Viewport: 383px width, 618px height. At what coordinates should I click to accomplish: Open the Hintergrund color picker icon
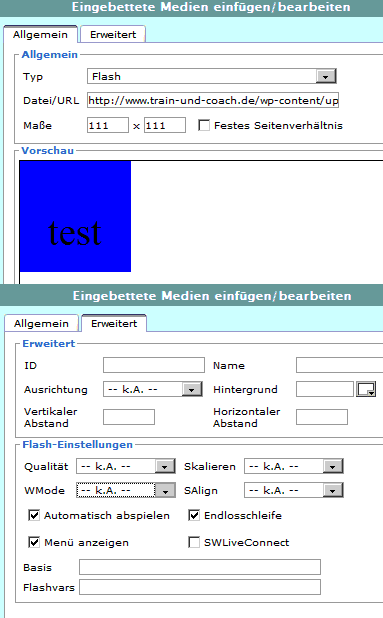point(366,389)
